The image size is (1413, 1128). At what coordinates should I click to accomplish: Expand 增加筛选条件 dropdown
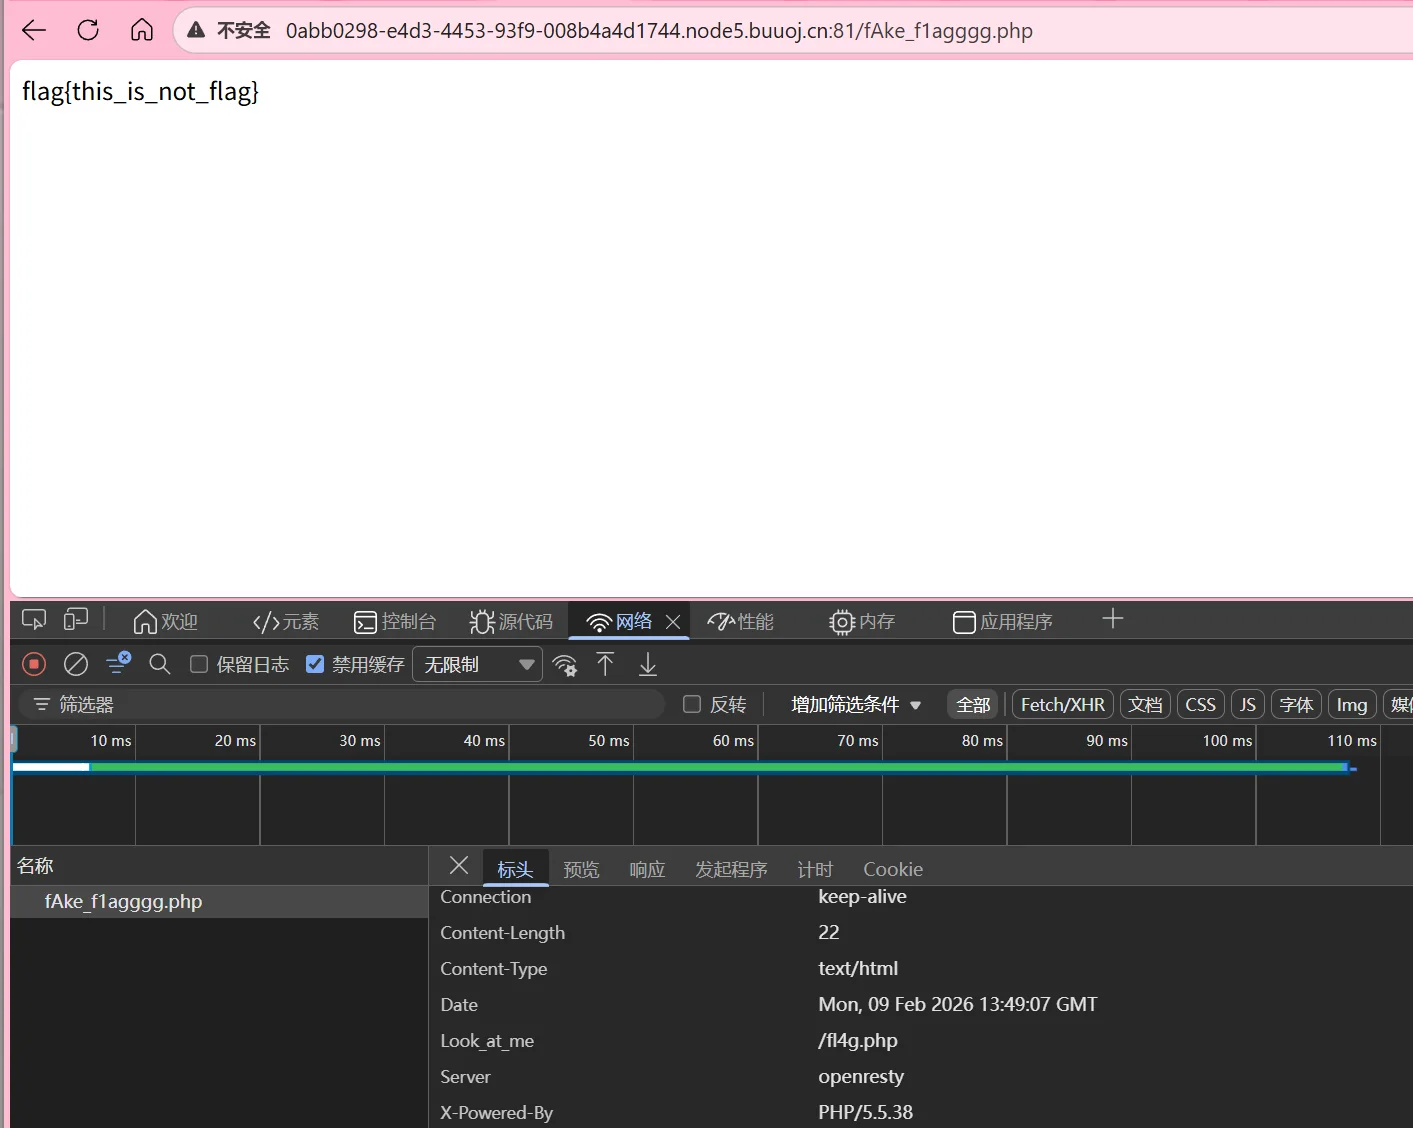click(x=855, y=704)
